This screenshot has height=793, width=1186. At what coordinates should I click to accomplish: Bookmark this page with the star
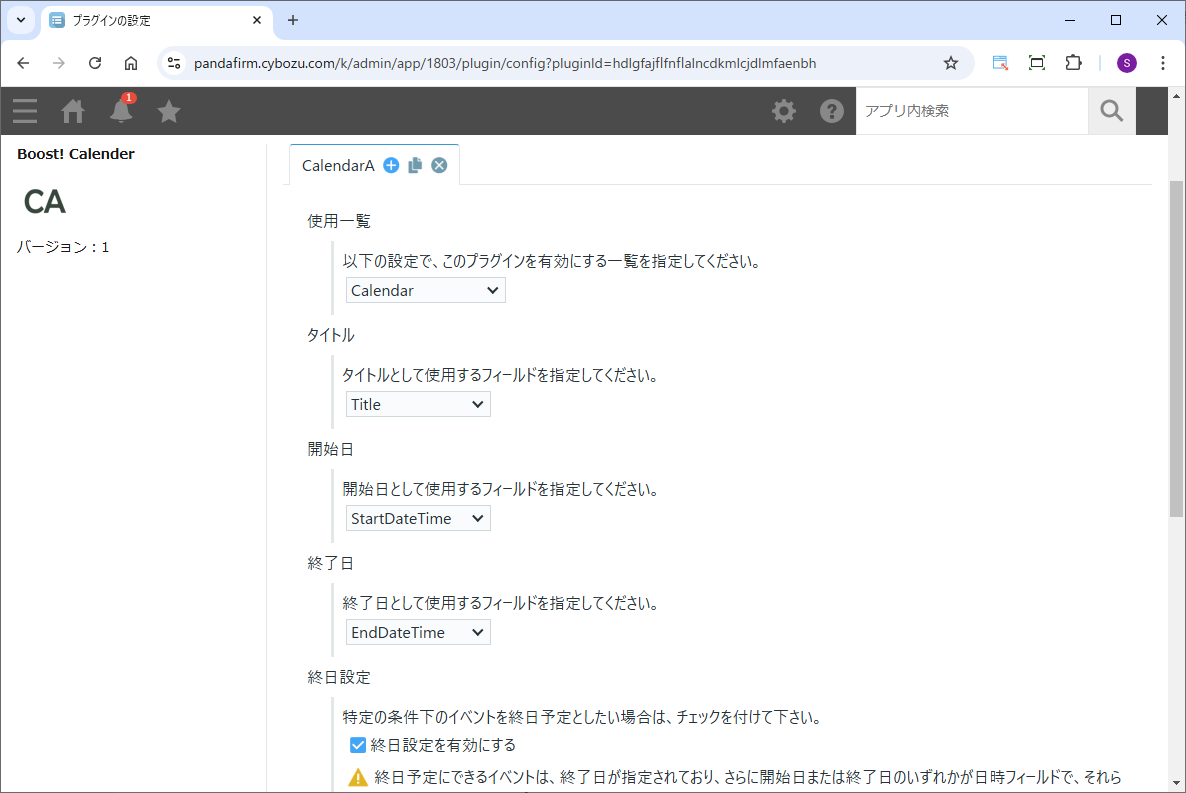(x=951, y=63)
